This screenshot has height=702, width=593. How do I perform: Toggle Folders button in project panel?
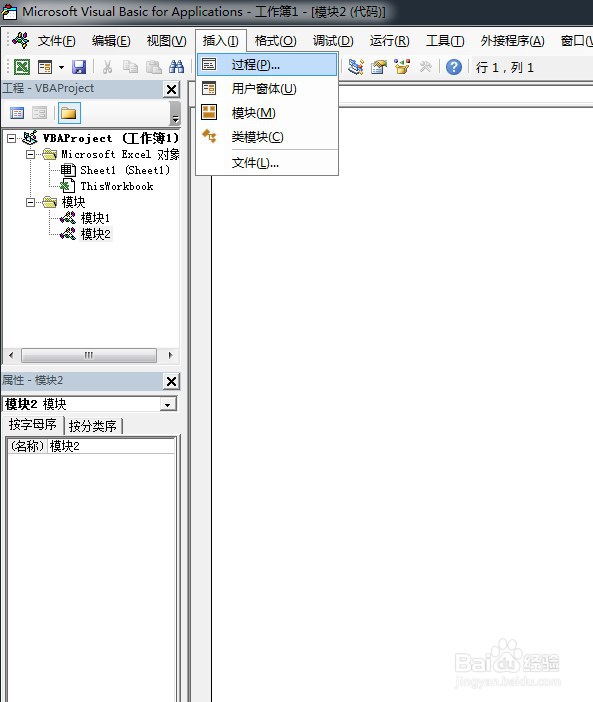pos(69,113)
